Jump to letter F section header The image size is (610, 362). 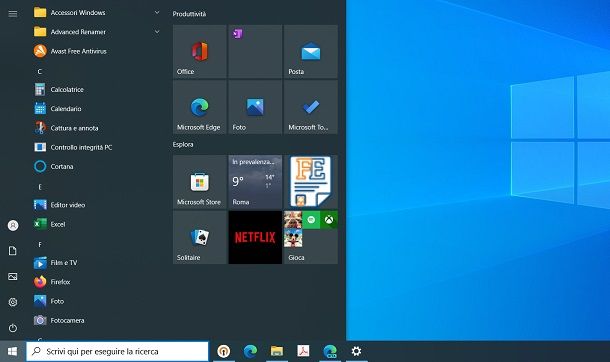[x=40, y=245]
